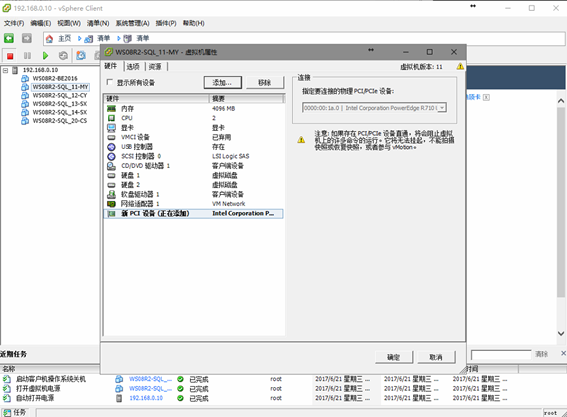
Task: Click the 添加... button
Action: pyautogui.click(x=222, y=82)
